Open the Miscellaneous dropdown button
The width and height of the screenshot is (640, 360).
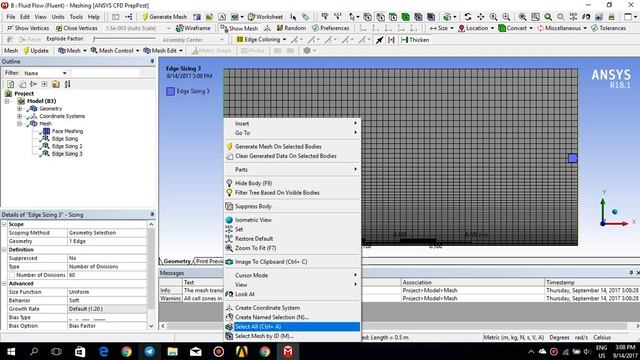[x=562, y=28]
